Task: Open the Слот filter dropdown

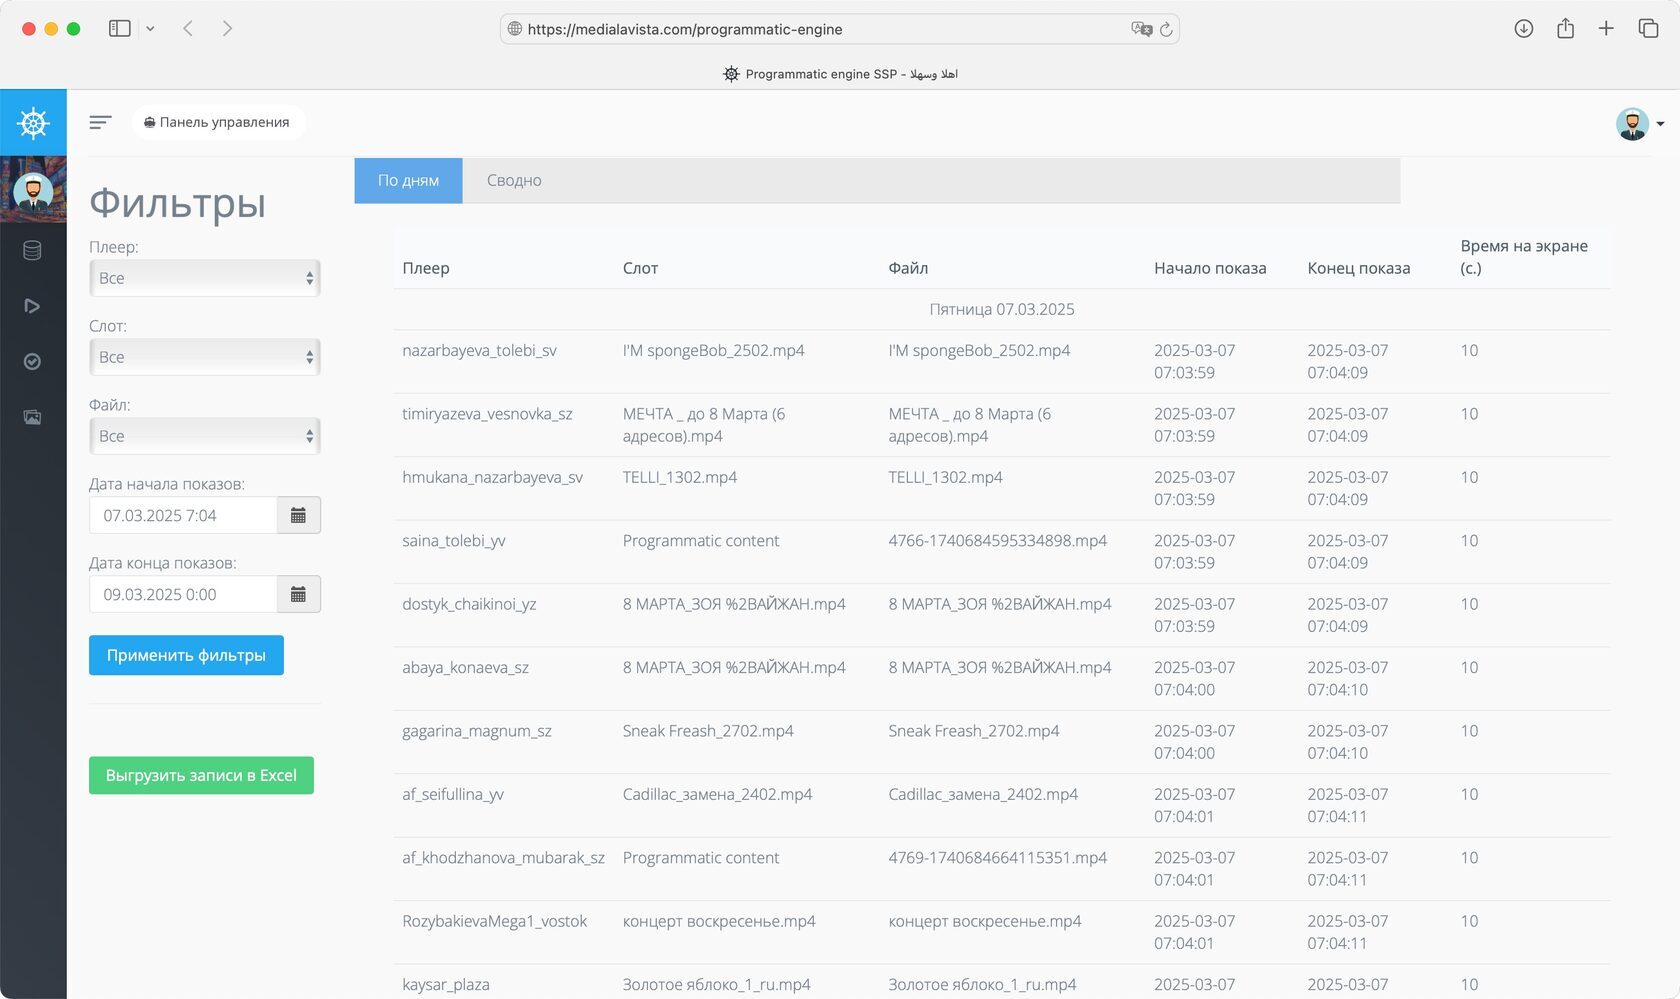Action: click(x=204, y=357)
